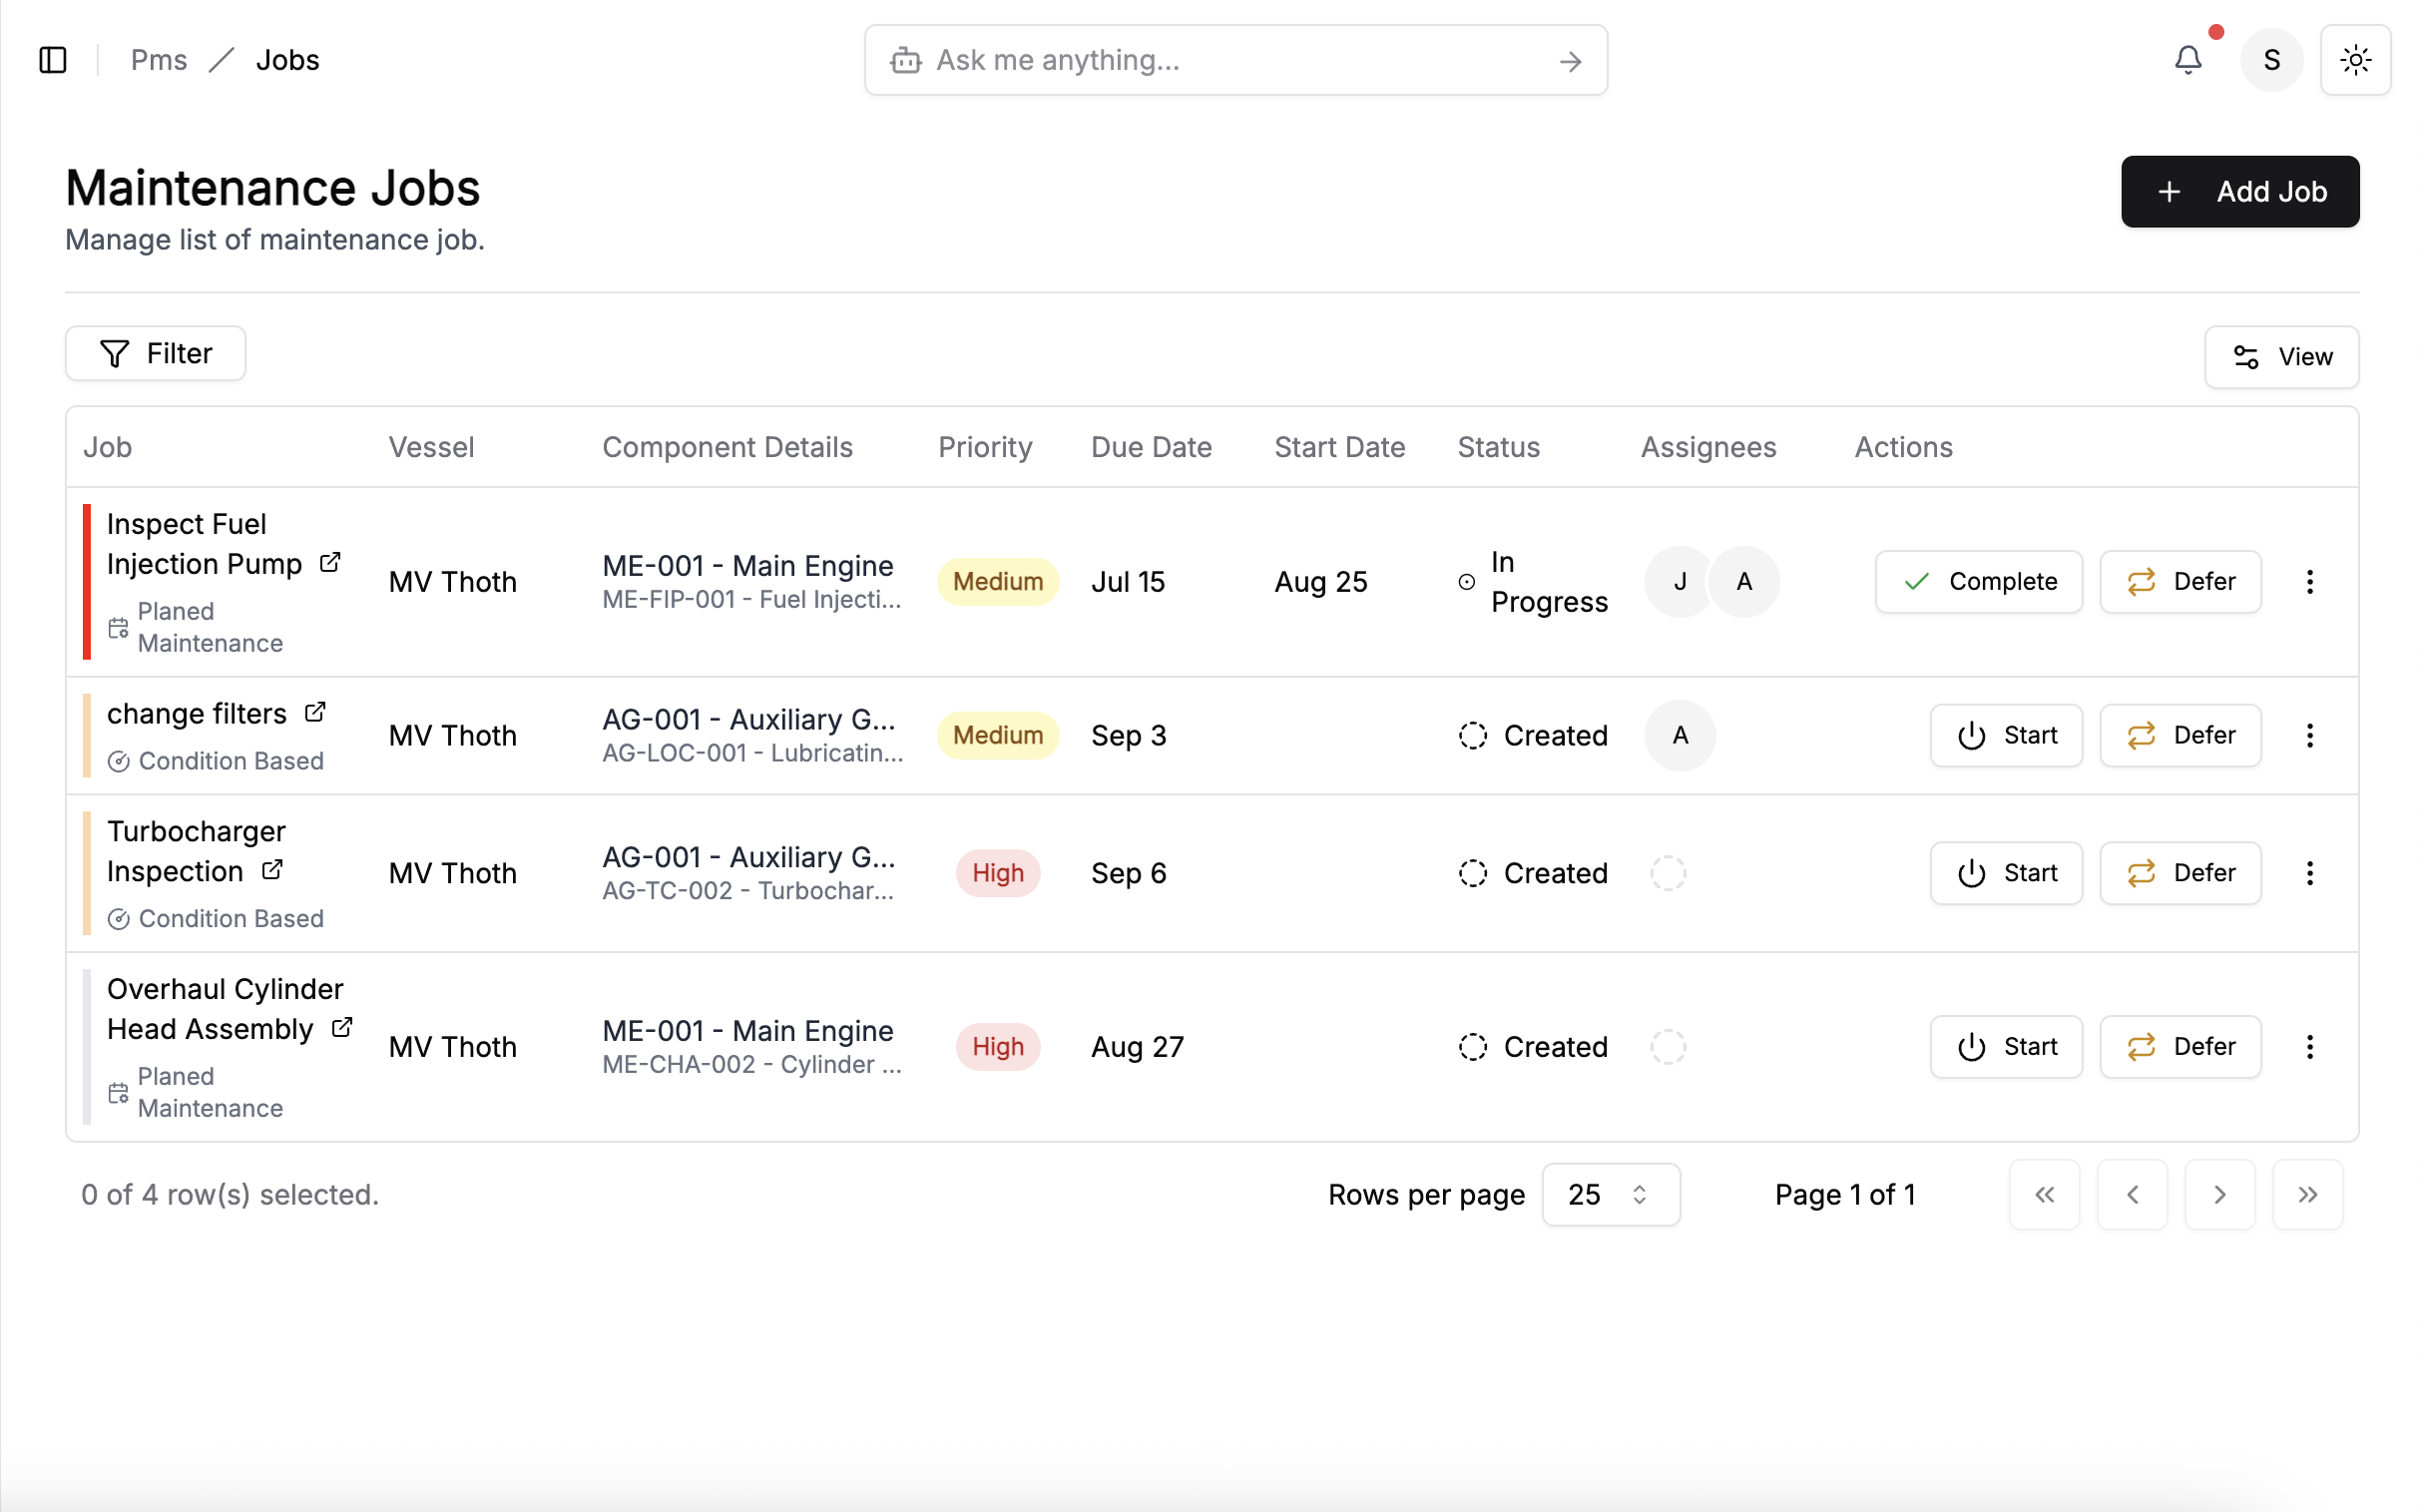Click the Add Job button
The image size is (2424, 1512).
click(x=2239, y=191)
